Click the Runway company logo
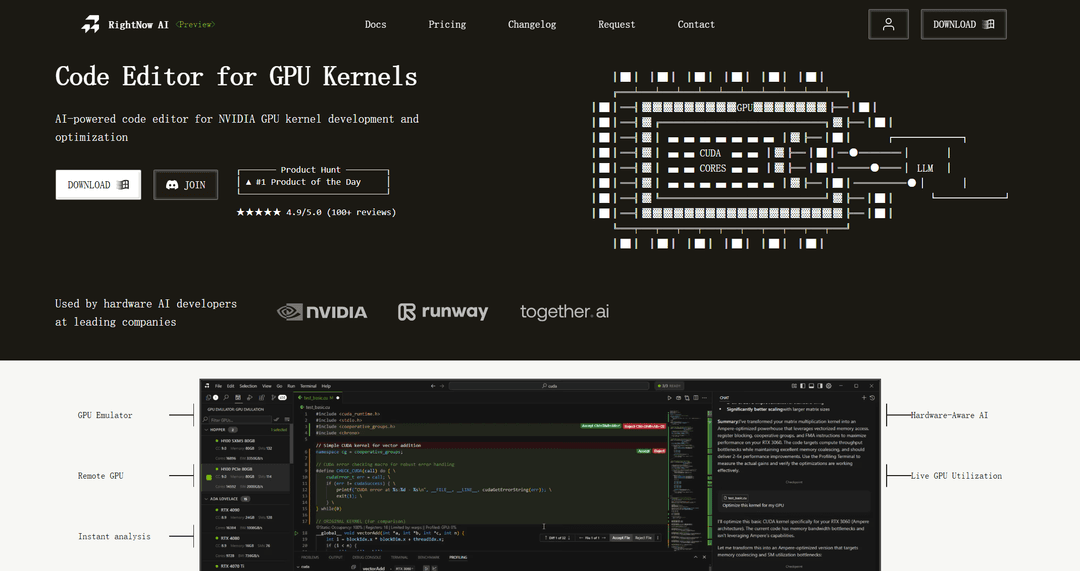Screen dimensions: 1080x571 [x=443, y=312]
